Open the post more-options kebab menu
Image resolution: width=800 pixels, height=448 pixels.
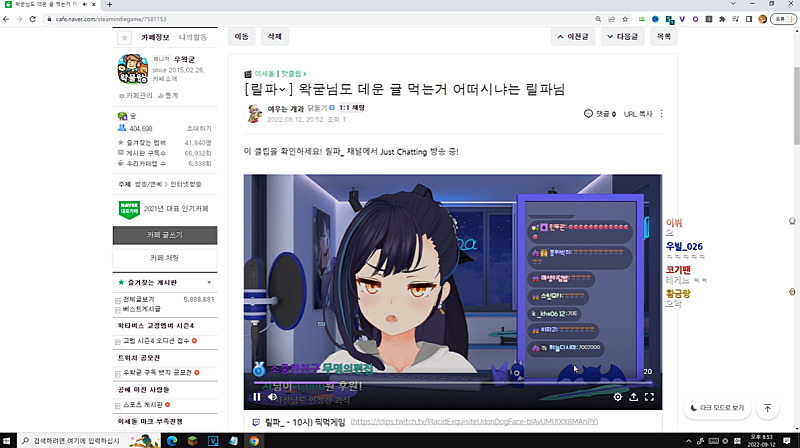661,114
